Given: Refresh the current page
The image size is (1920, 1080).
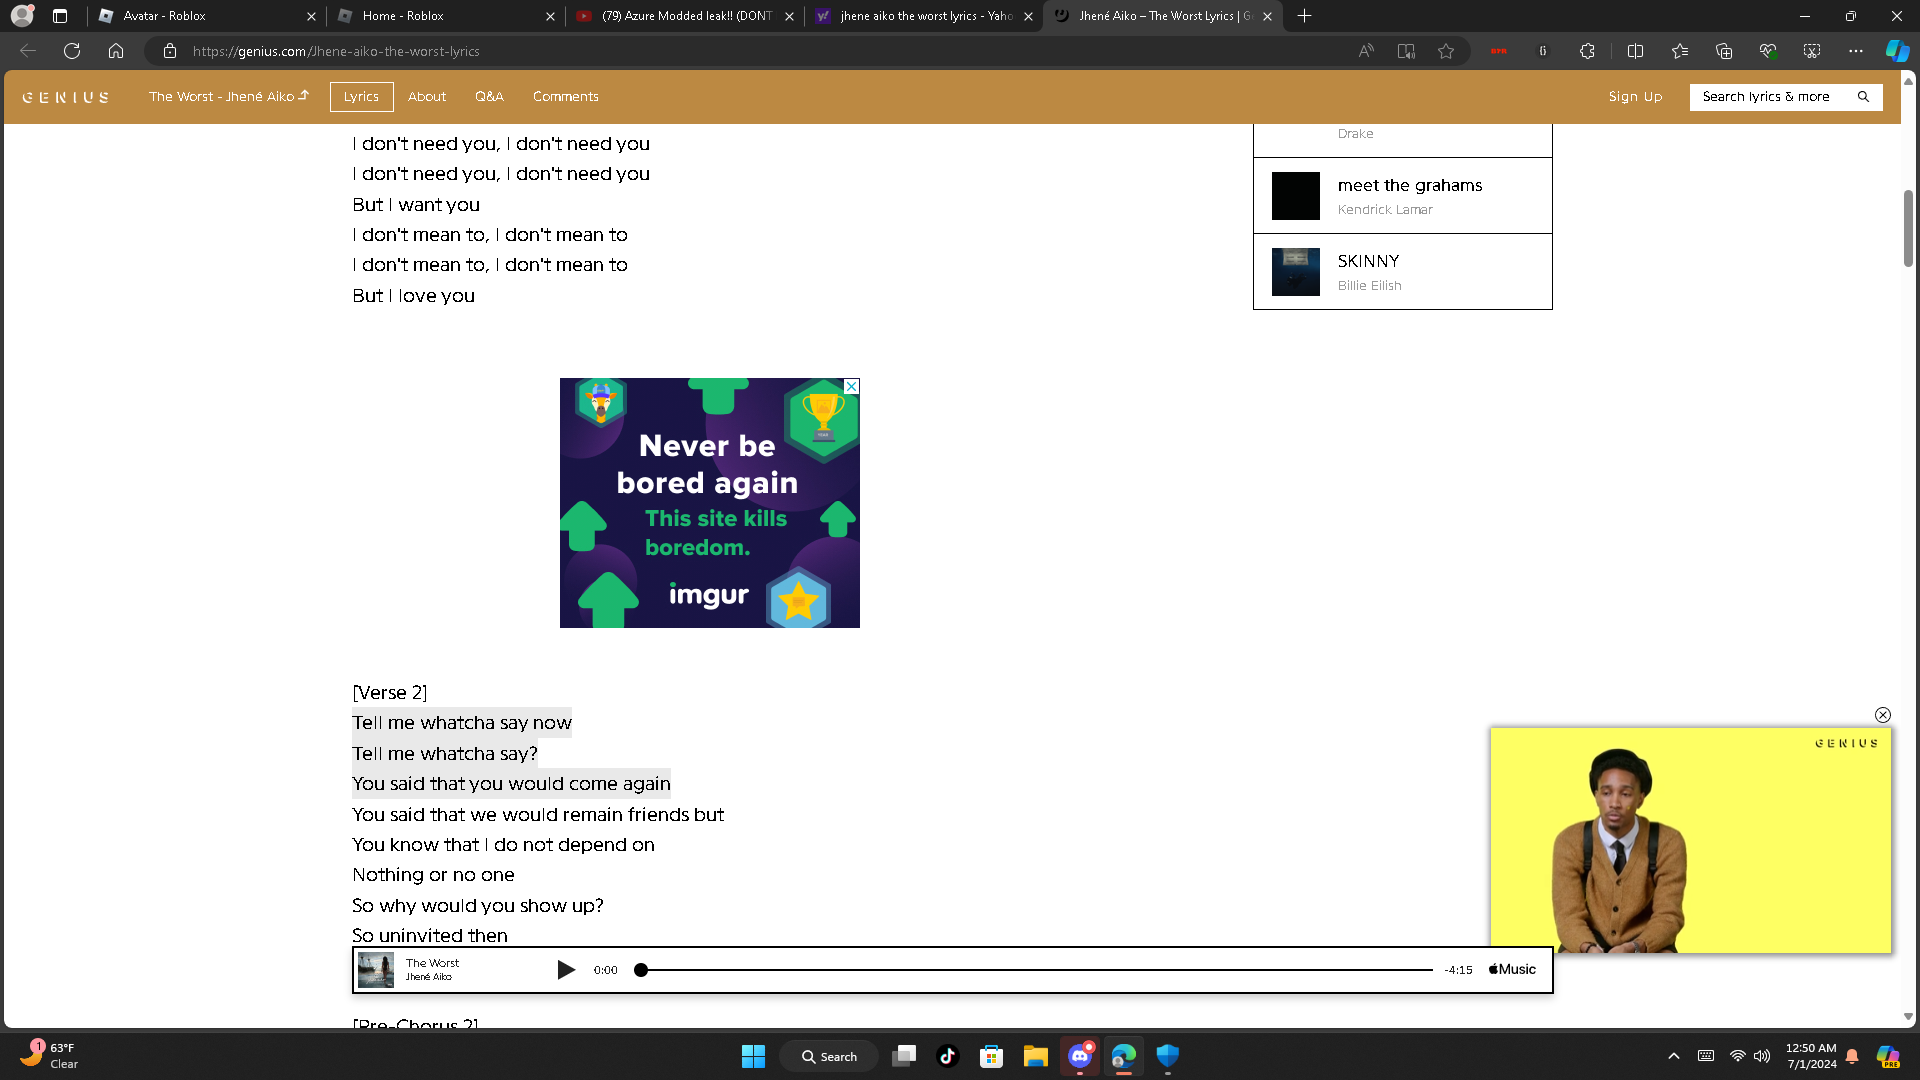Looking at the screenshot, I should (72, 51).
